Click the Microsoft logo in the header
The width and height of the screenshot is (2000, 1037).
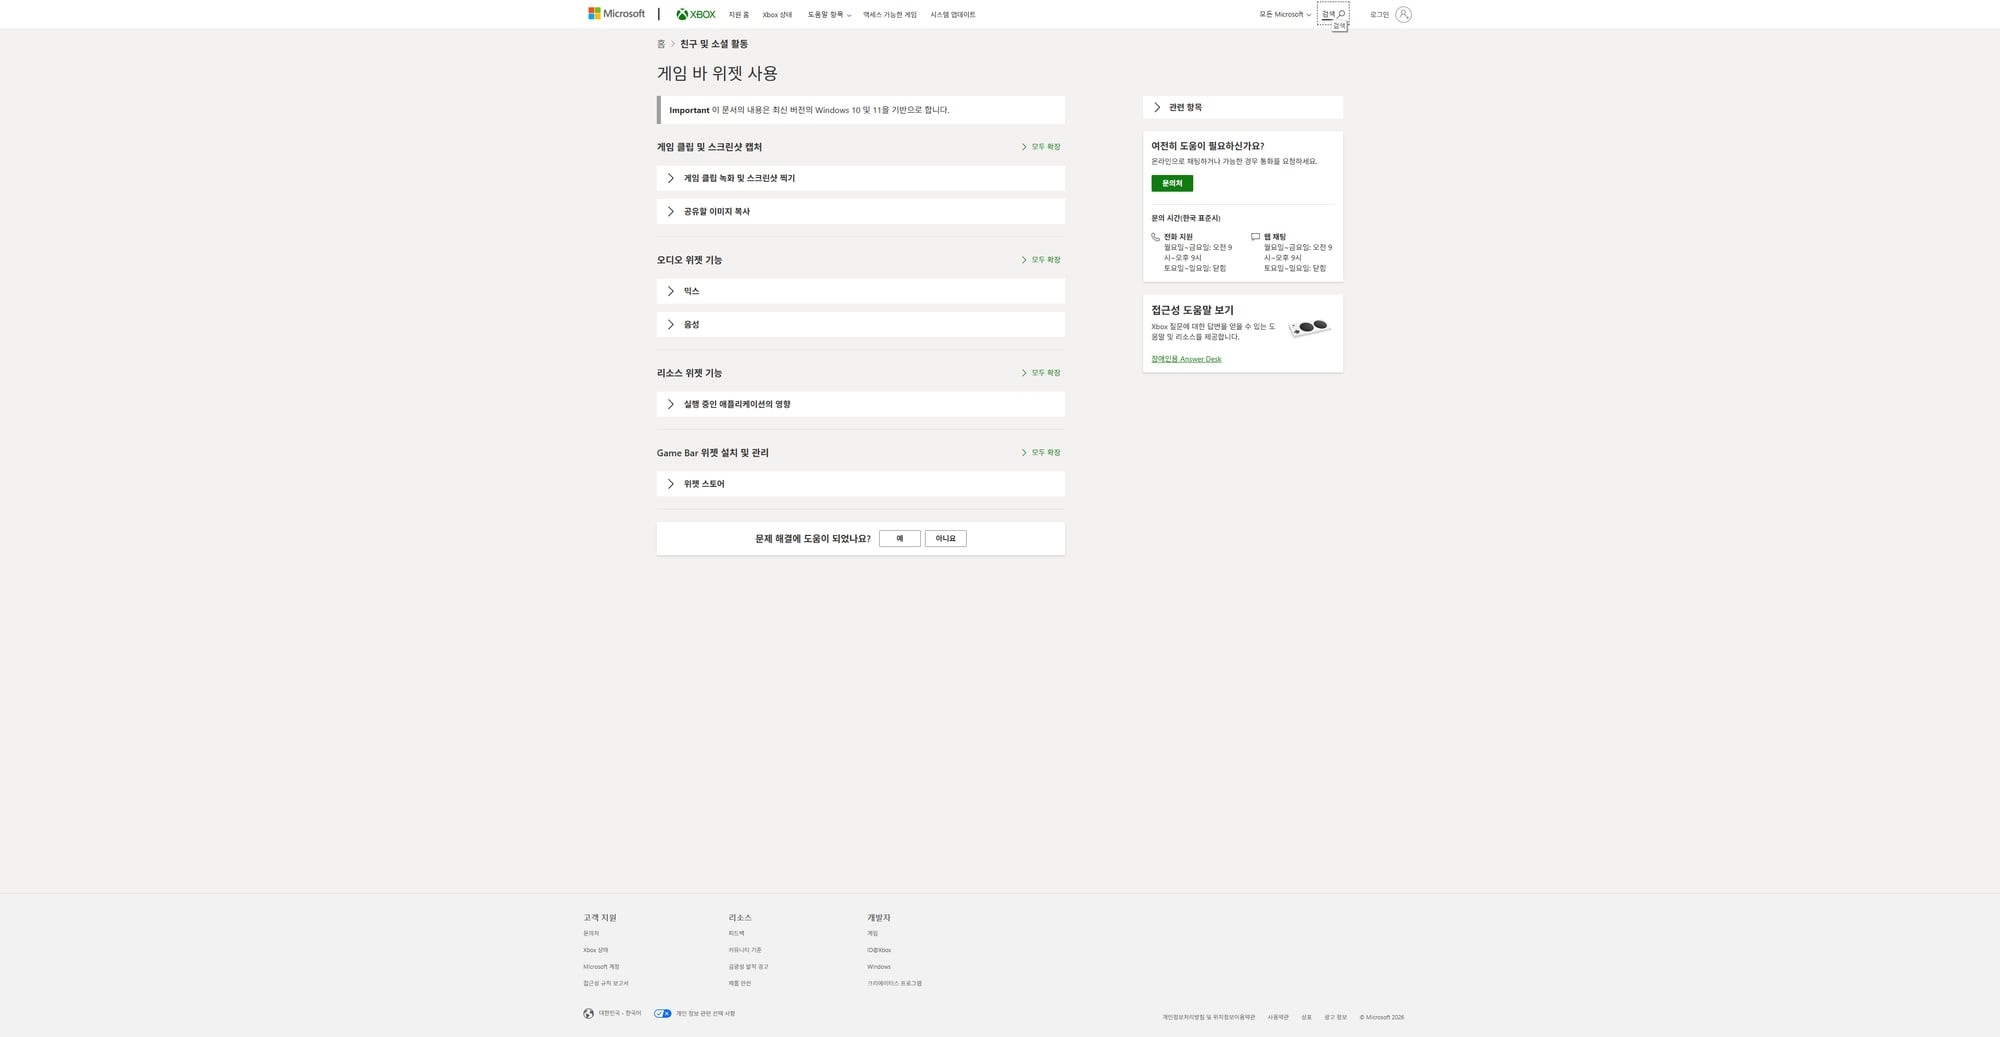[x=616, y=14]
